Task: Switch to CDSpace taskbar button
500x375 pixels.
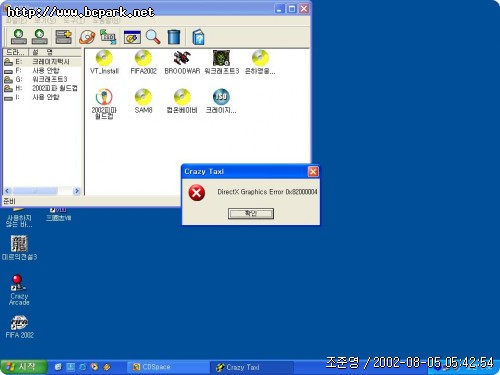Action: point(167,367)
